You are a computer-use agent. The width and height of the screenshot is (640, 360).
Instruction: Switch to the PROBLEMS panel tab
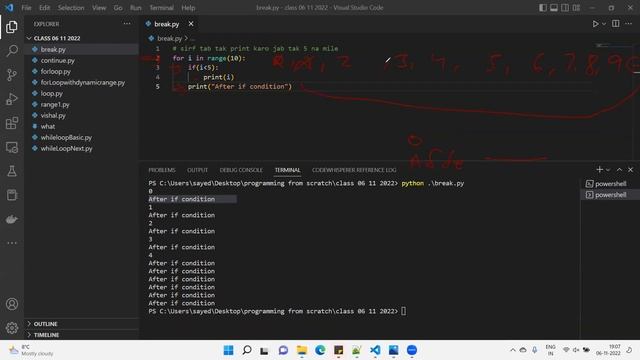162,170
